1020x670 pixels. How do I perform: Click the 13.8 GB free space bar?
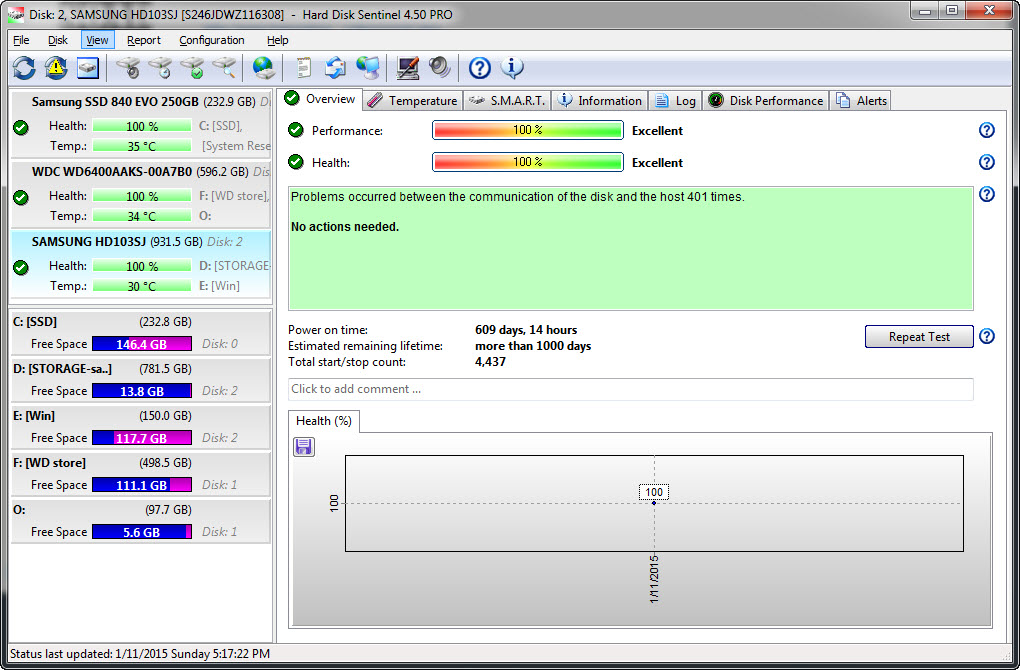(x=142, y=391)
